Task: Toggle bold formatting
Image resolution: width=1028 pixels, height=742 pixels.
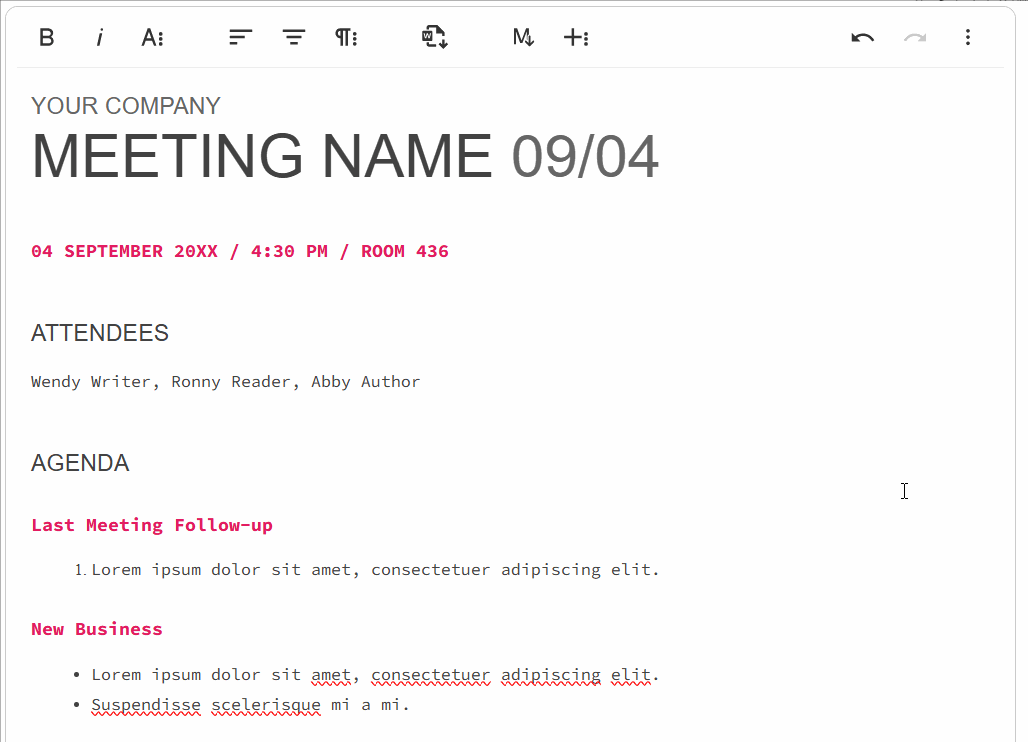Action: [46, 38]
